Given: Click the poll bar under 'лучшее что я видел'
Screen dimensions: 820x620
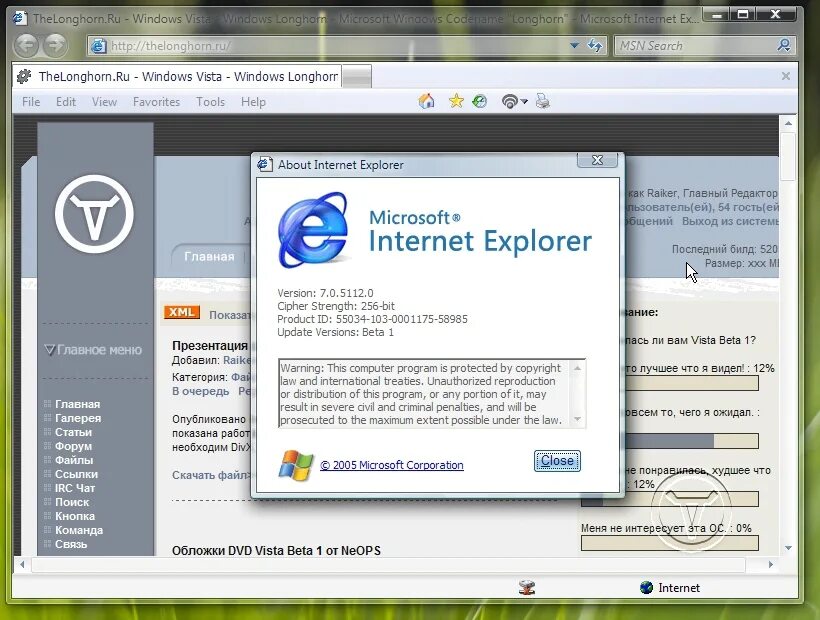Looking at the screenshot, I should click(x=691, y=383).
